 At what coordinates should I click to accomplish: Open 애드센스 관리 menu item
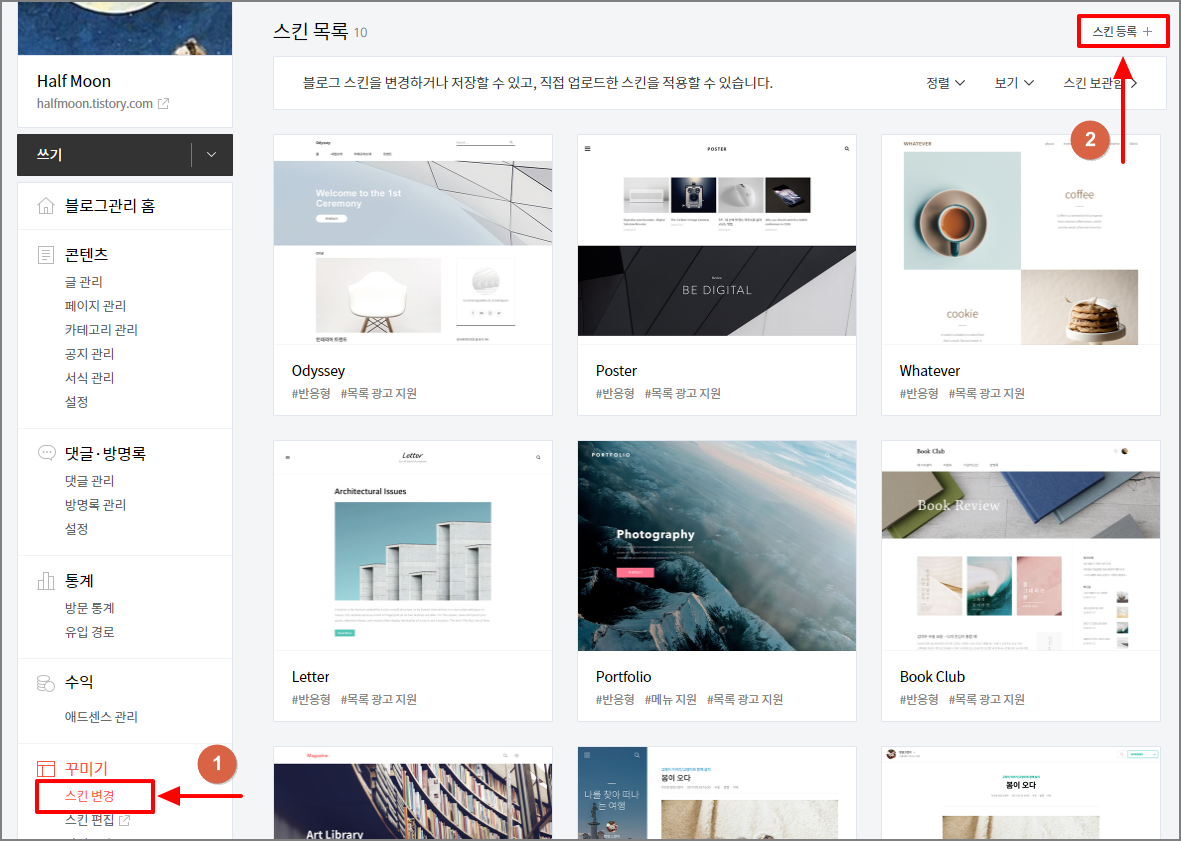[x=101, y=717]
